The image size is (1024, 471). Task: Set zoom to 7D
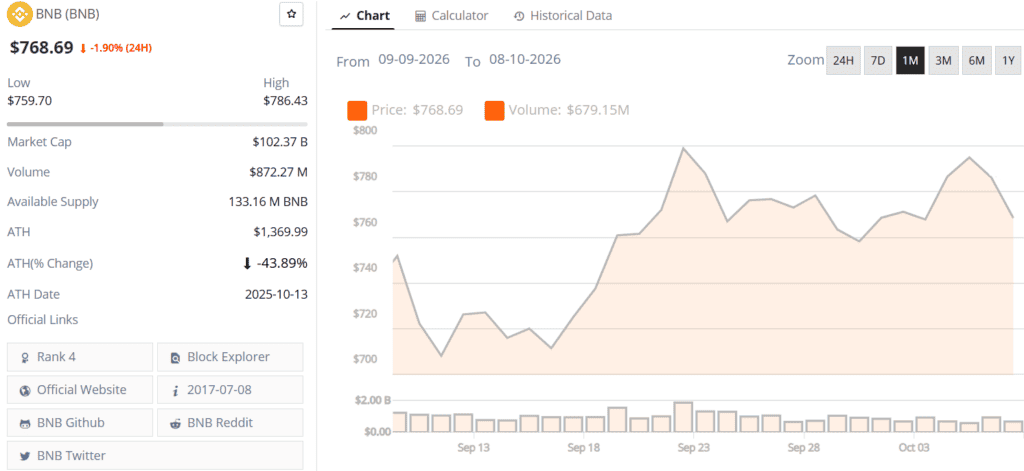[x=878, y=60]
